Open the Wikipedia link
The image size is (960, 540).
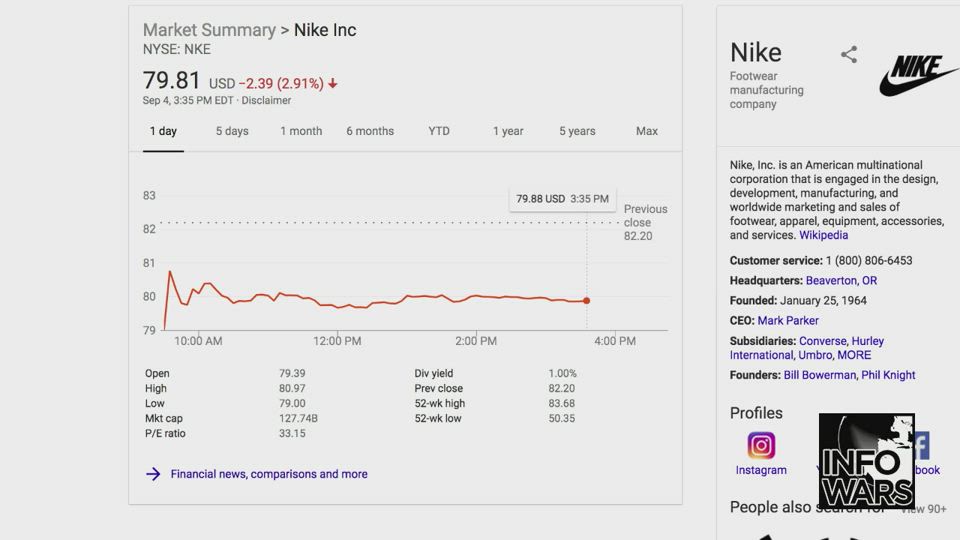(823, 235)
